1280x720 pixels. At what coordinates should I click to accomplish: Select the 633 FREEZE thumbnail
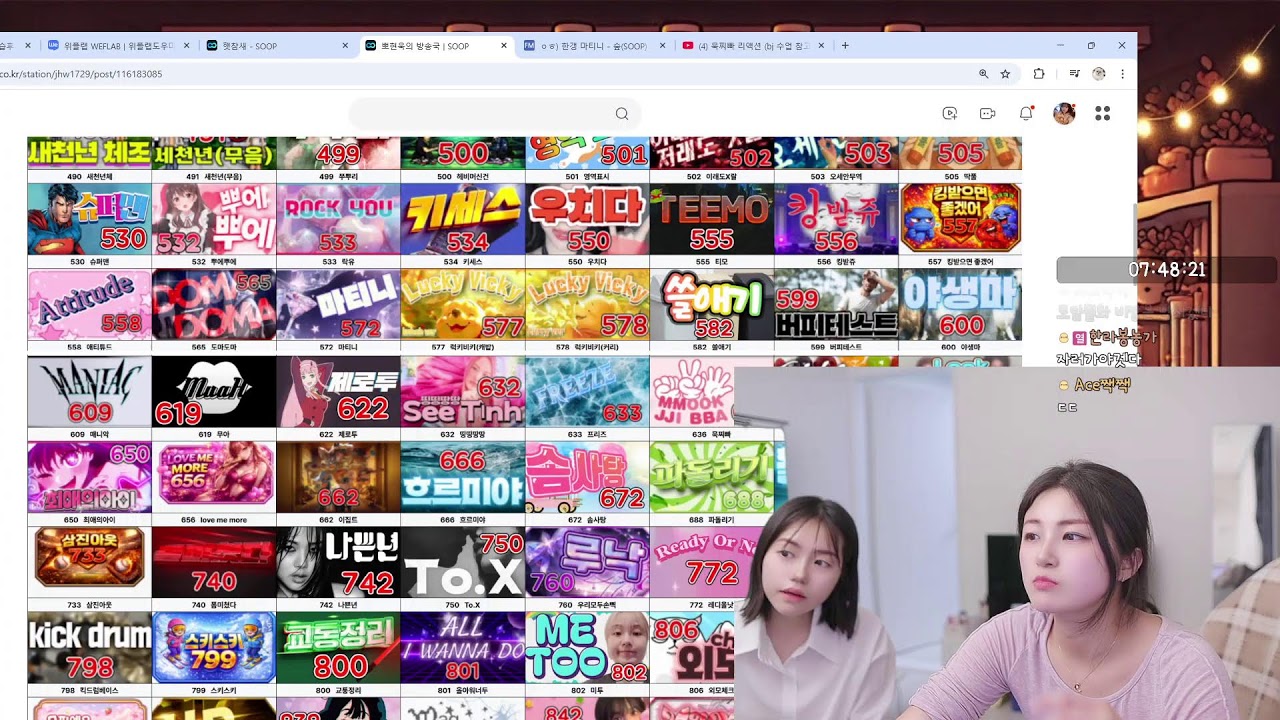[587, 391]
